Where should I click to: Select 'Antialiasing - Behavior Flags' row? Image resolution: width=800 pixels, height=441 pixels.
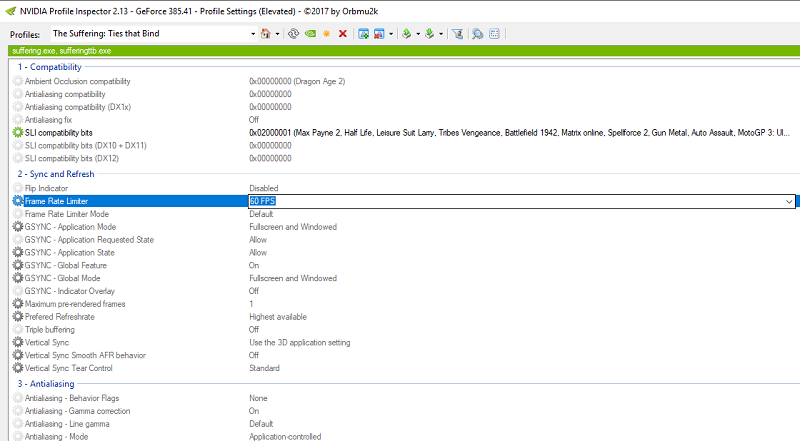(72, 398)
